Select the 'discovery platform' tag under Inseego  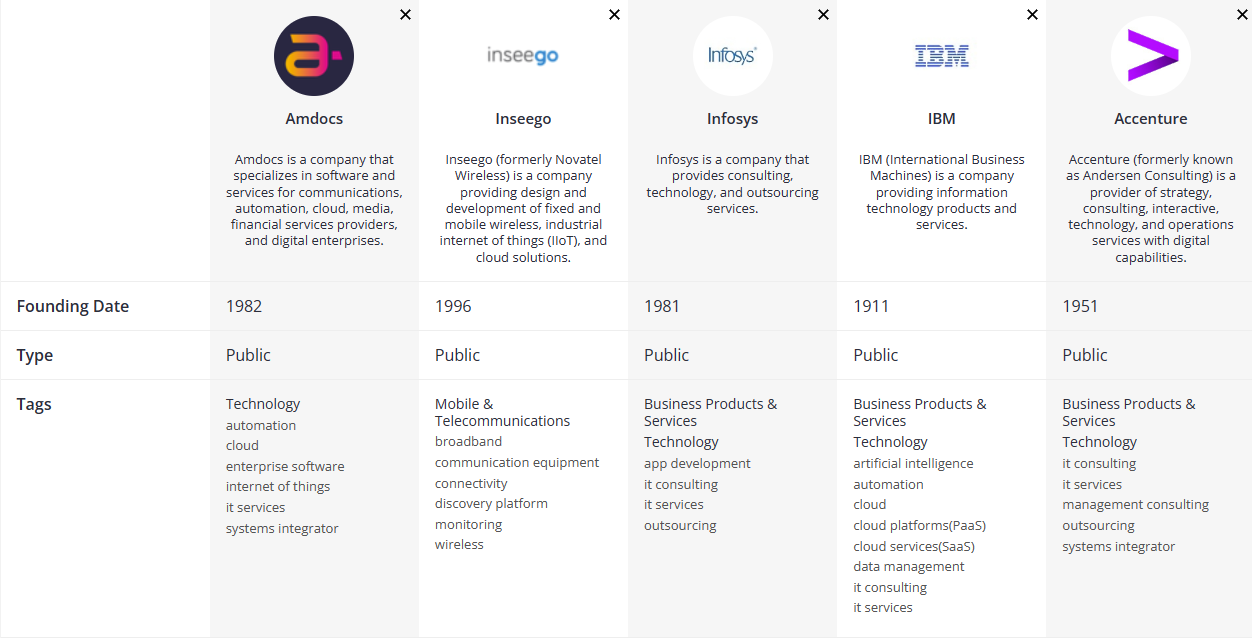[491, 503]
